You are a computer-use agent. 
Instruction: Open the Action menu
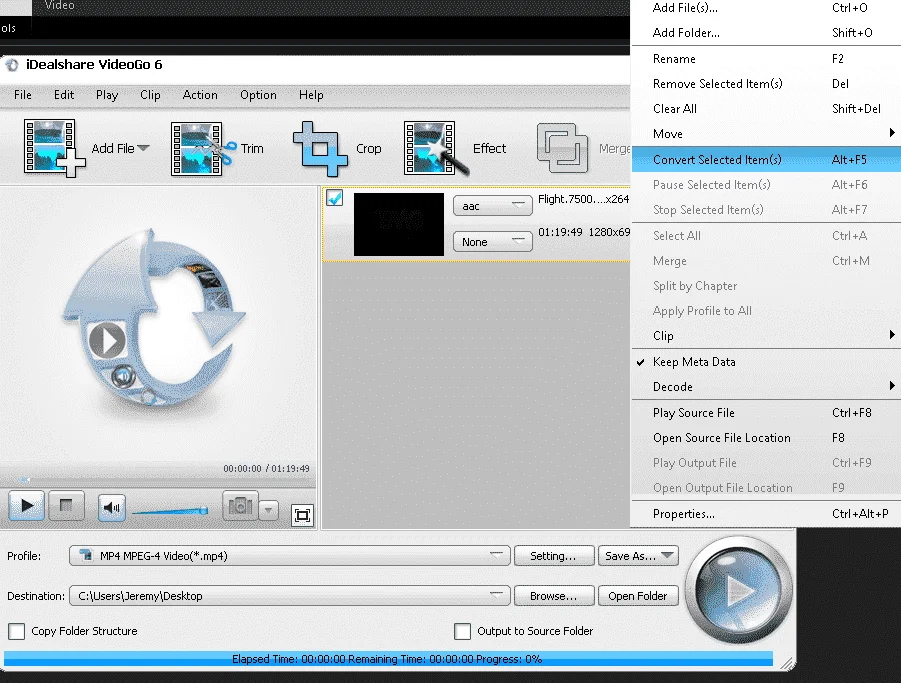200,95
